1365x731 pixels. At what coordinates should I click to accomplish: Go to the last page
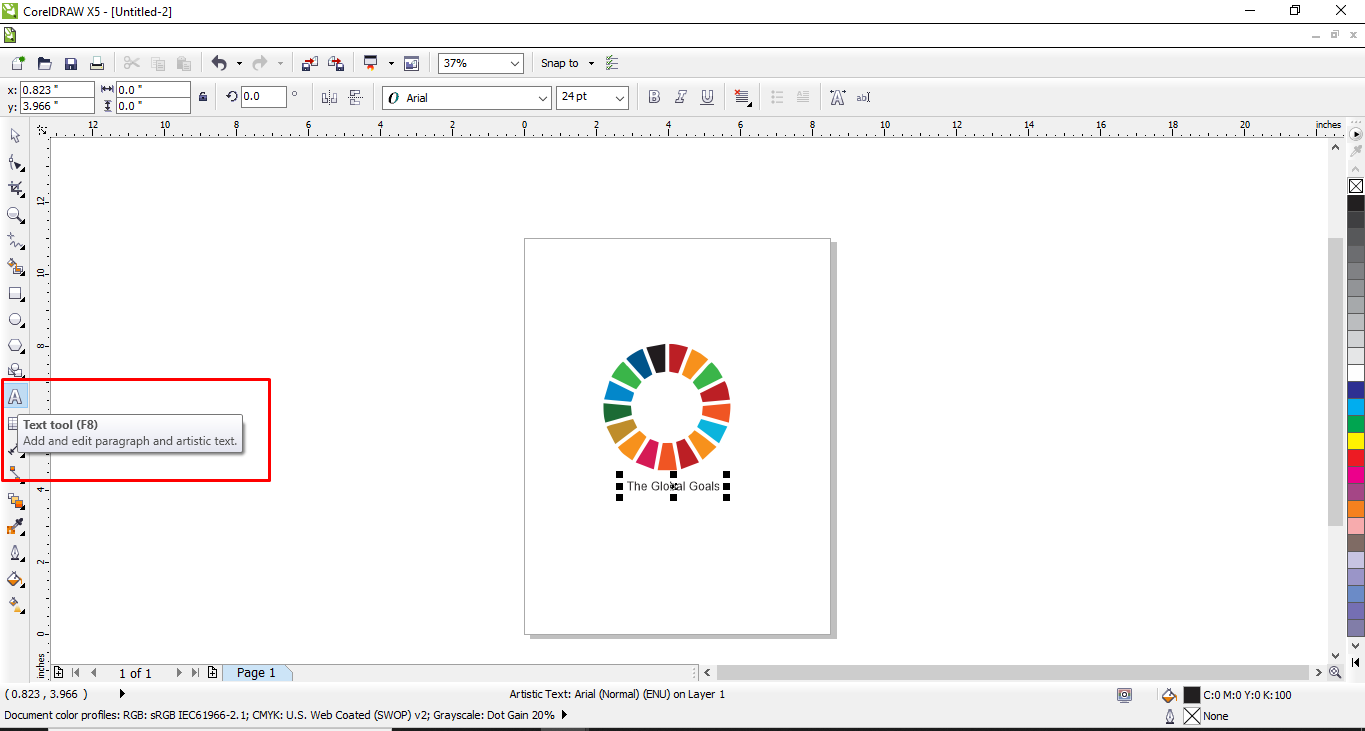[195, 673]
